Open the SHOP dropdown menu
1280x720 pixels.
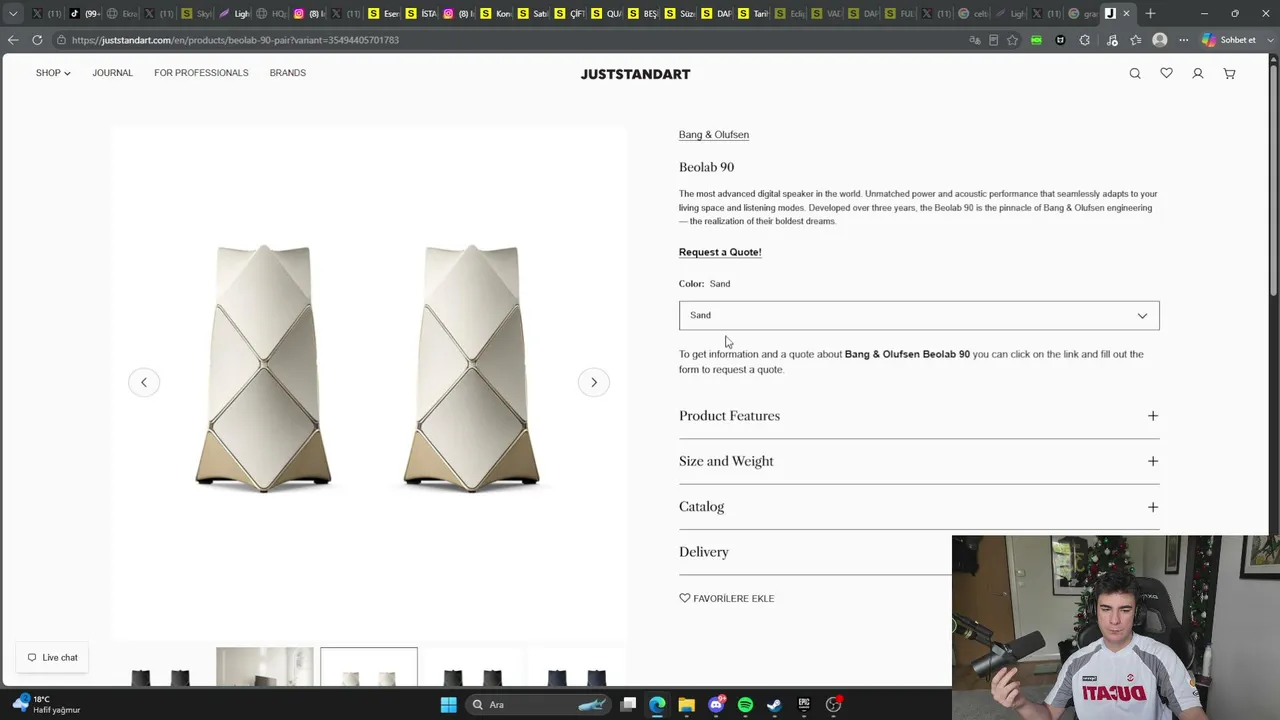[53, 73]
